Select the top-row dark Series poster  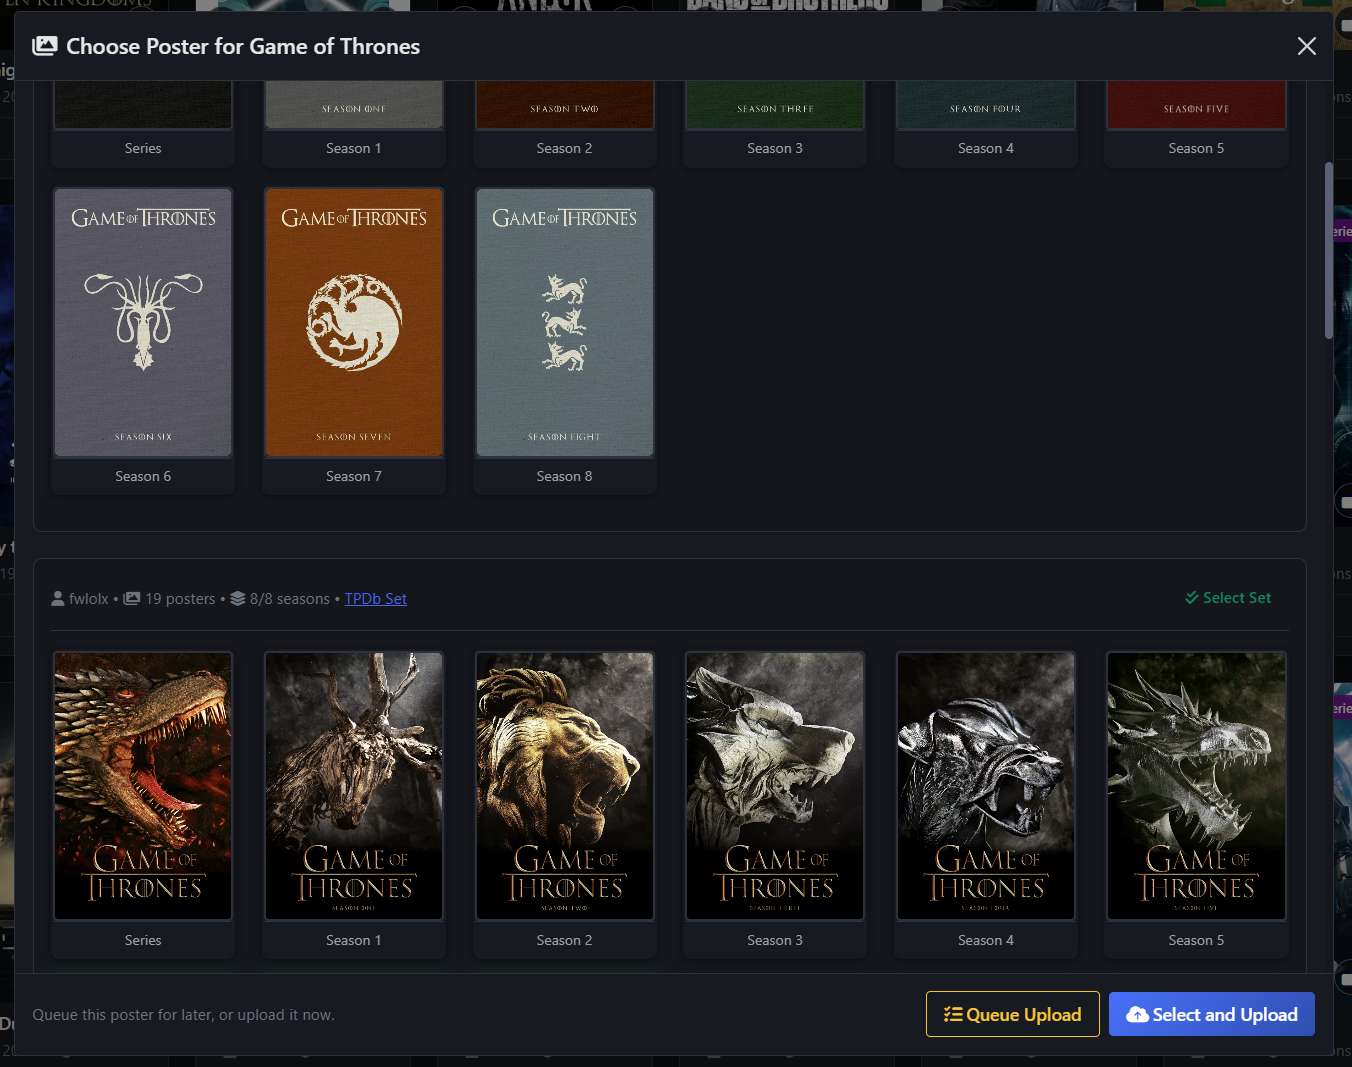143,105
